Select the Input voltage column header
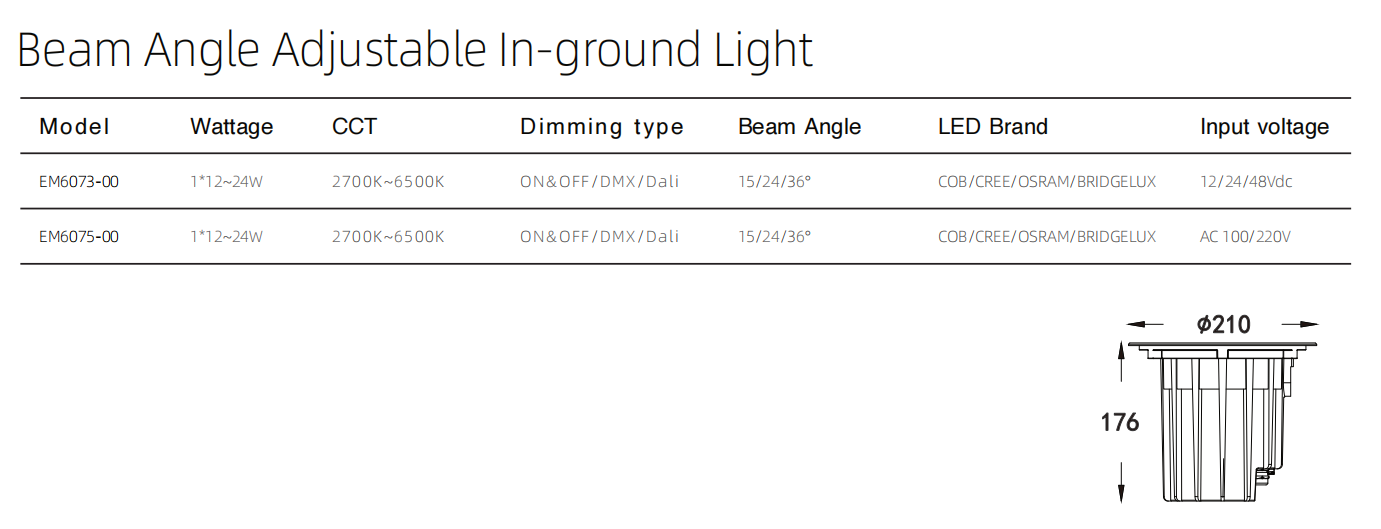Screen dimensions: 1381x529 click(x=1264, y=127)
